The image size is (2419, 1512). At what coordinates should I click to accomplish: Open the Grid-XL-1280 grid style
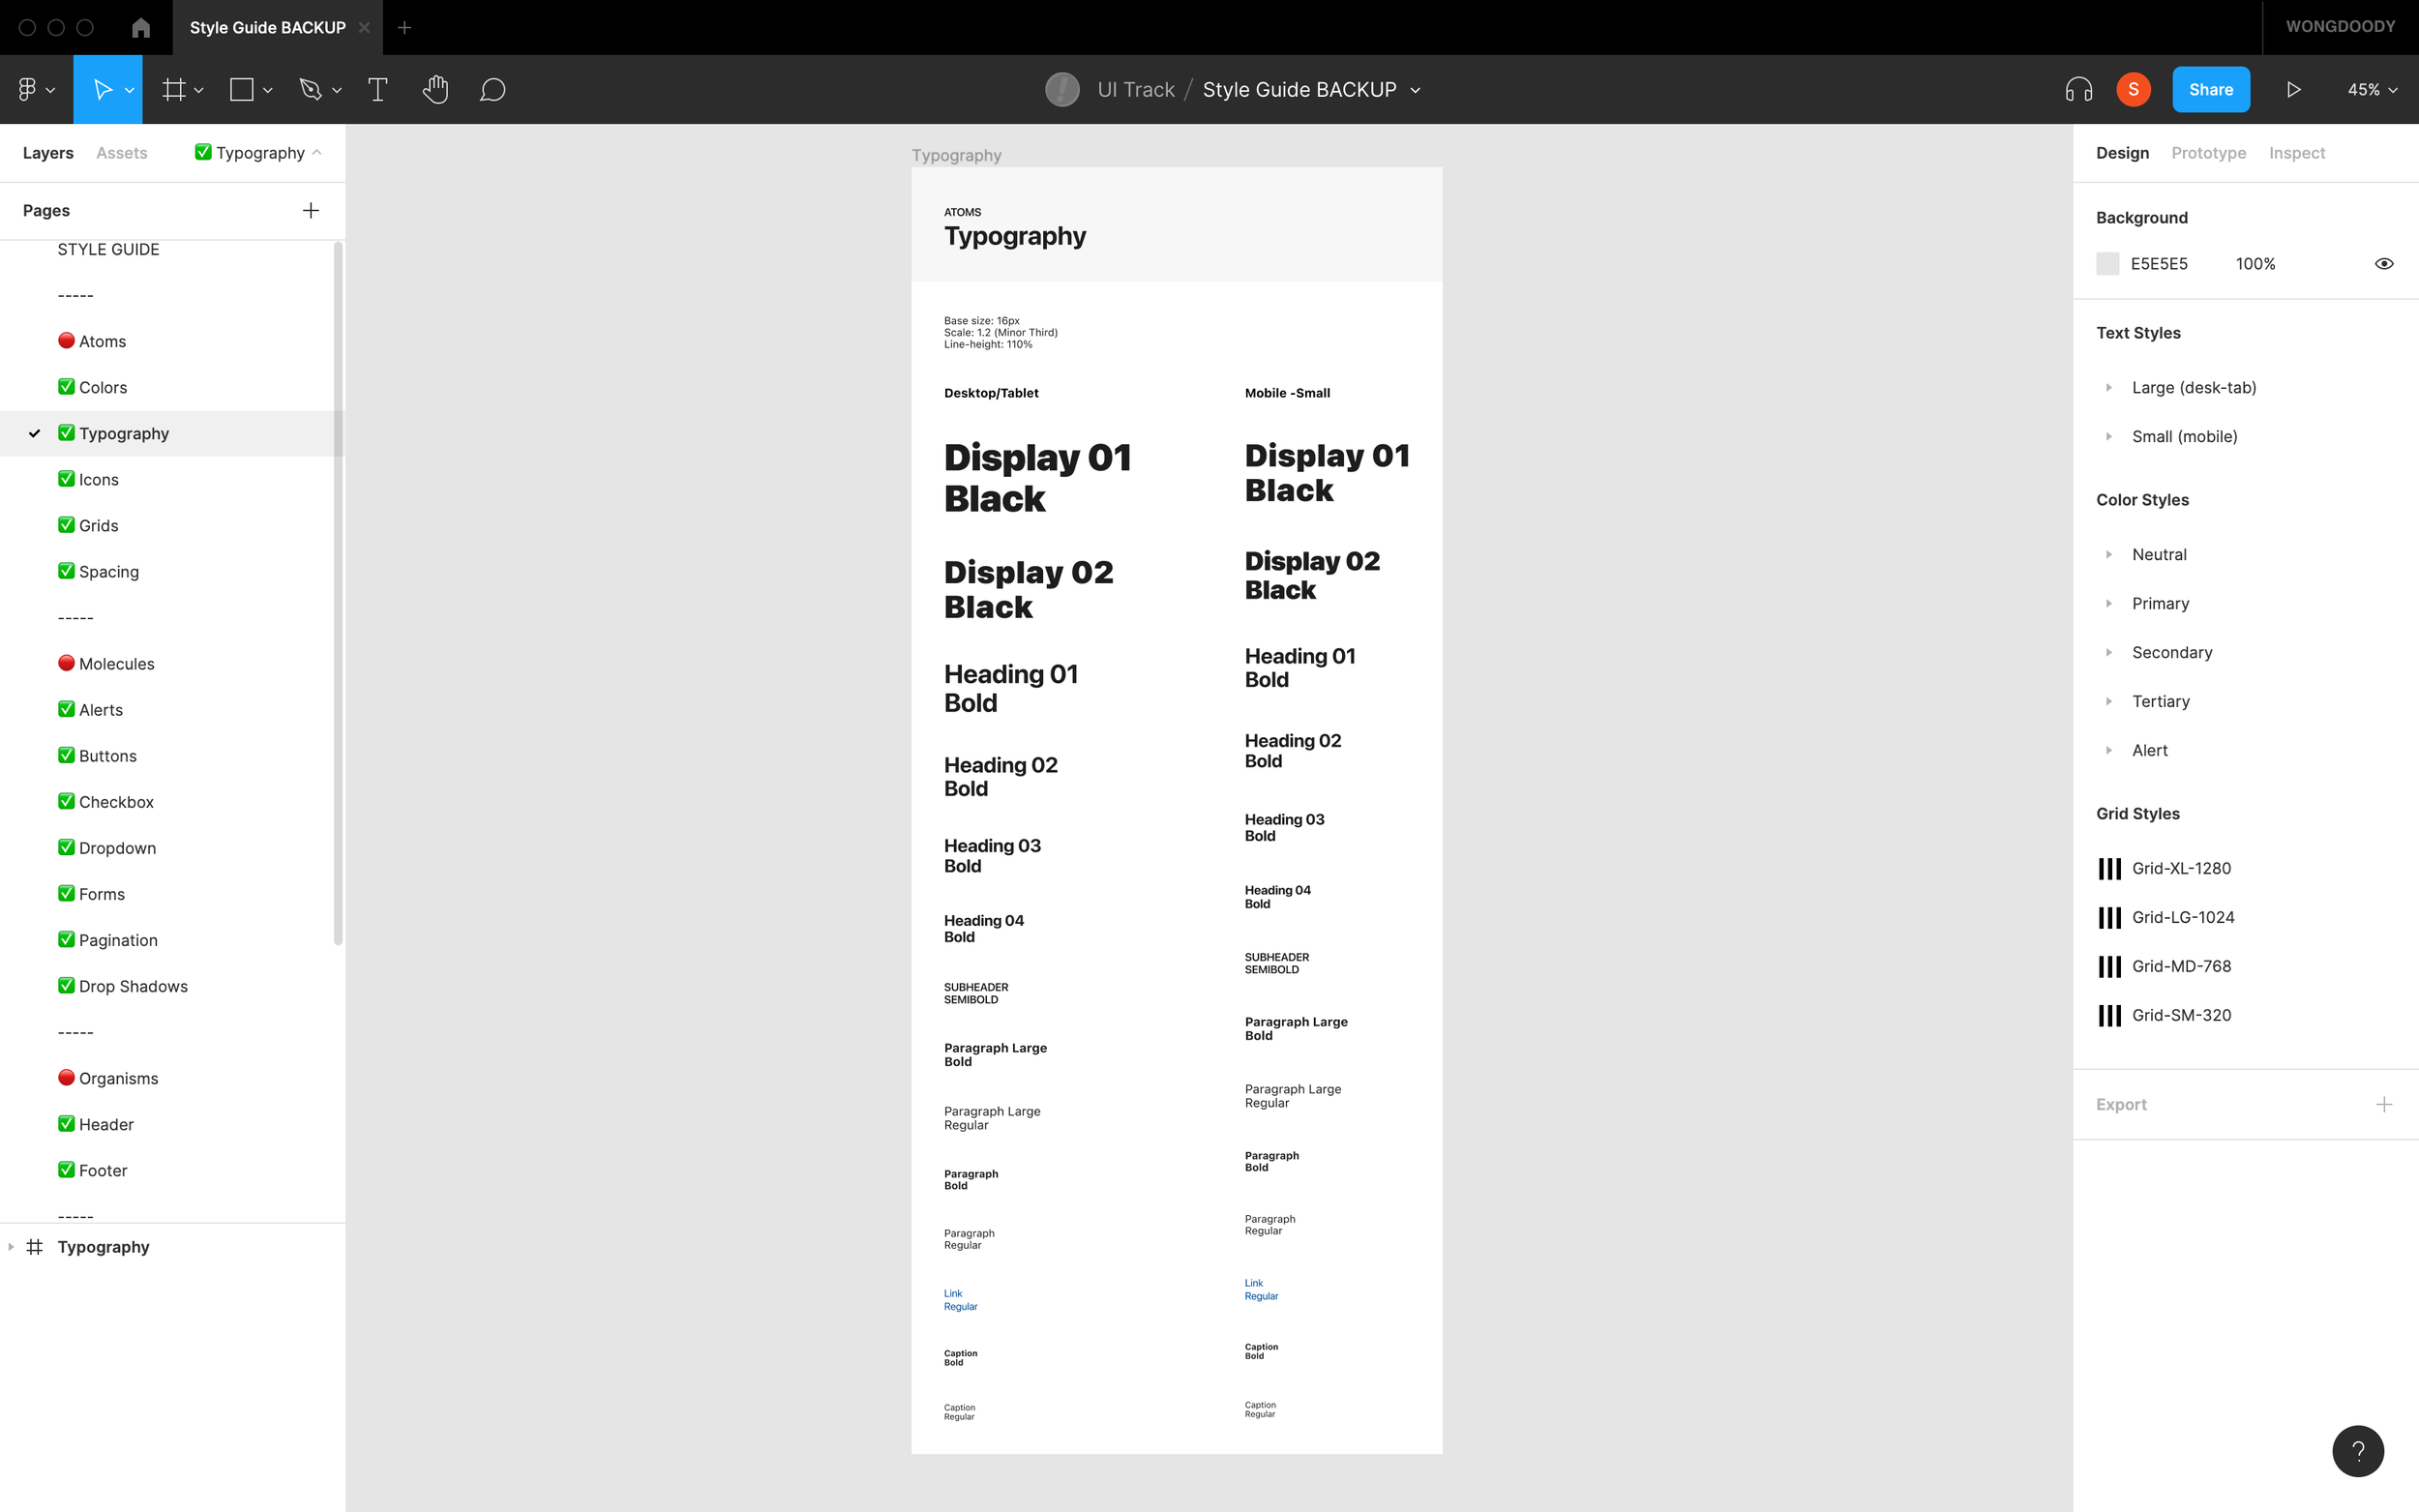coord(2180,868)
